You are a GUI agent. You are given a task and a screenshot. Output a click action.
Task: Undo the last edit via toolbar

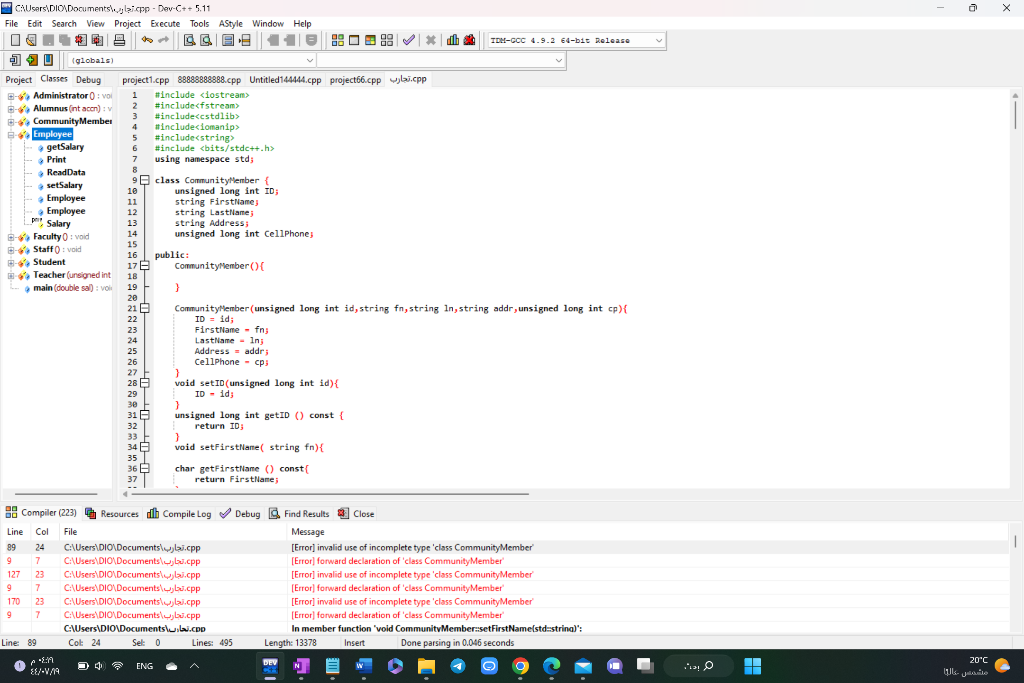(x=147, y=40)
